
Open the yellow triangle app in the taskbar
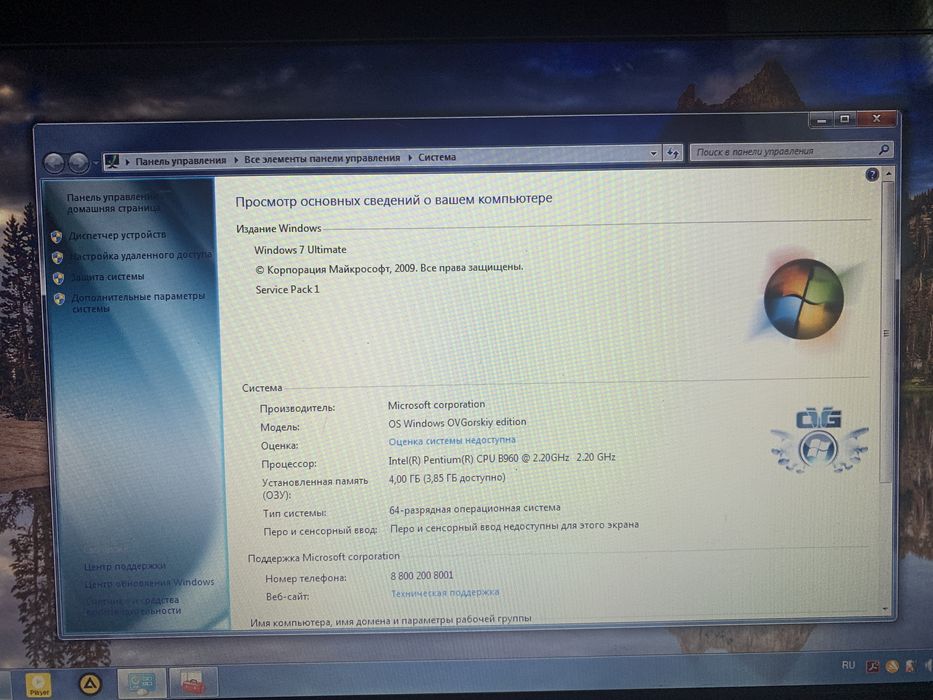tap(90, 685)
